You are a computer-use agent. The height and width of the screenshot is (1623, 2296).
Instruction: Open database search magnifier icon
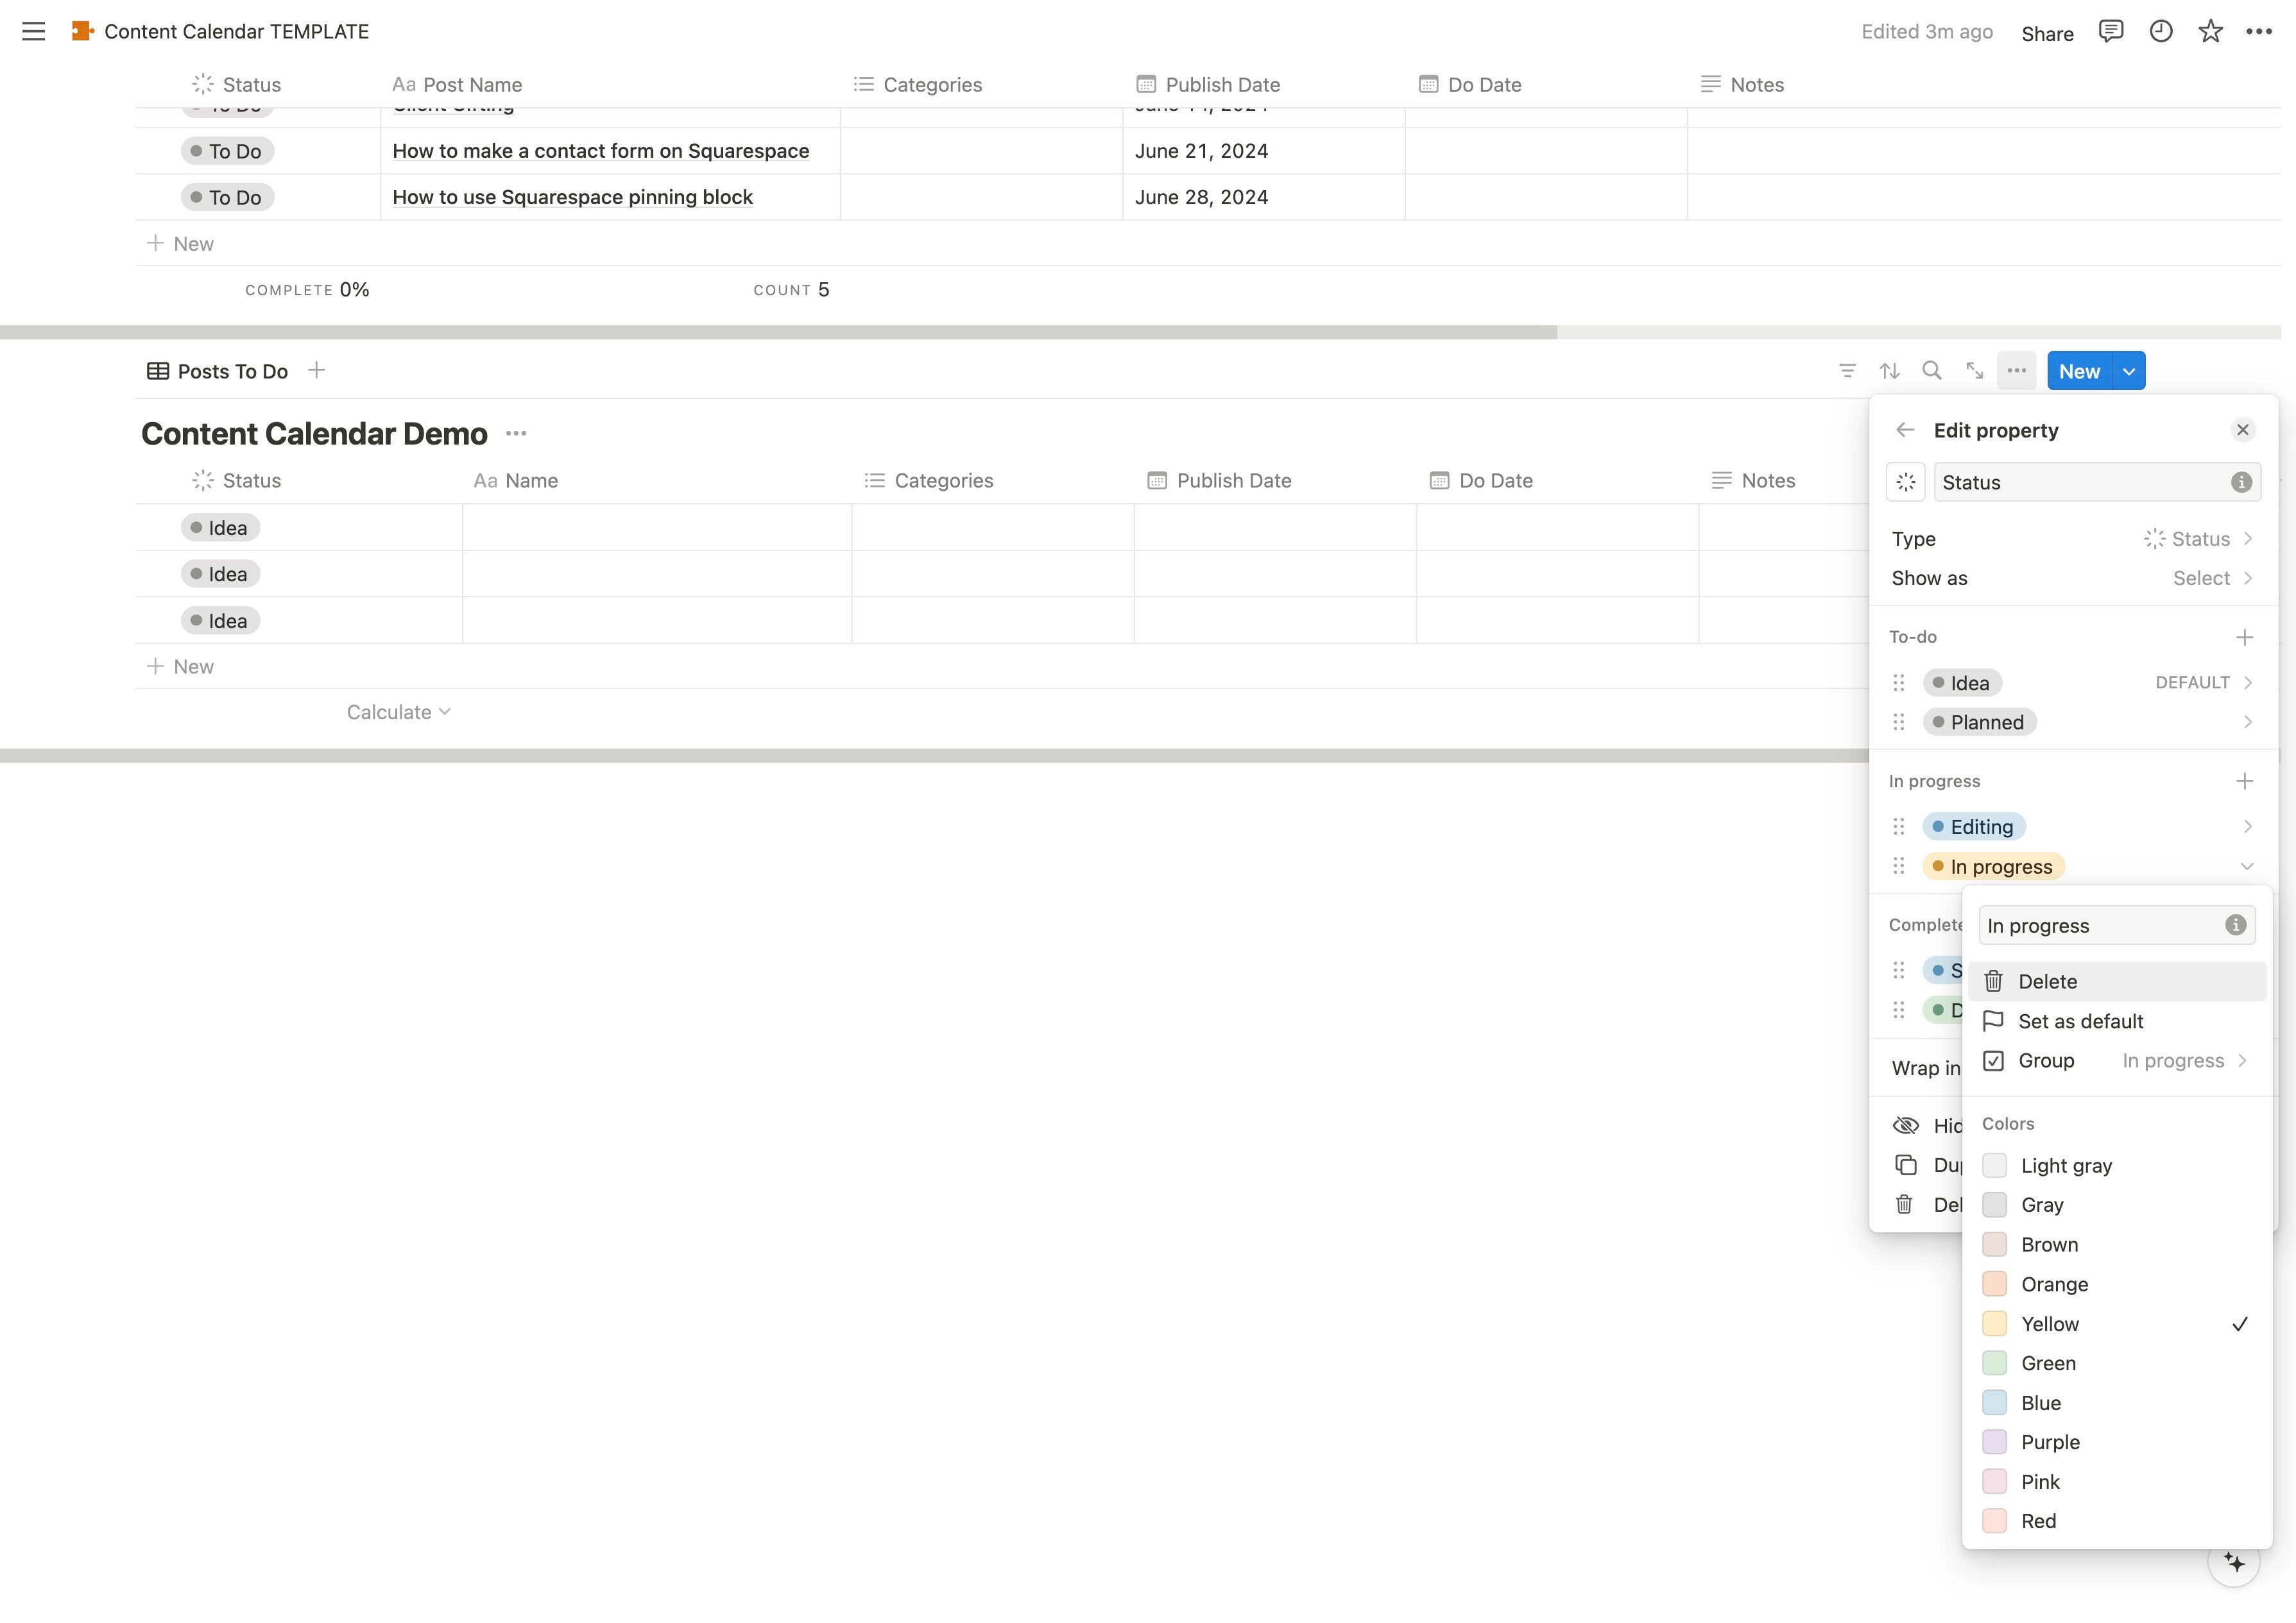[1932, 371]
